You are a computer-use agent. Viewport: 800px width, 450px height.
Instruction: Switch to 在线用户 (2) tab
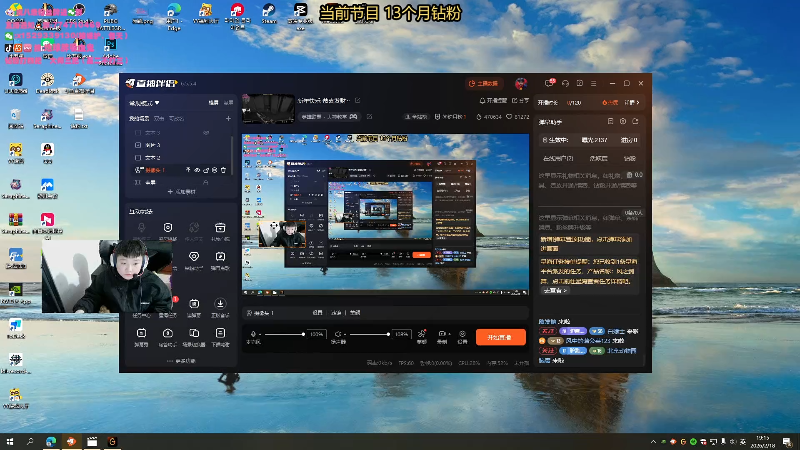[558, 159]
